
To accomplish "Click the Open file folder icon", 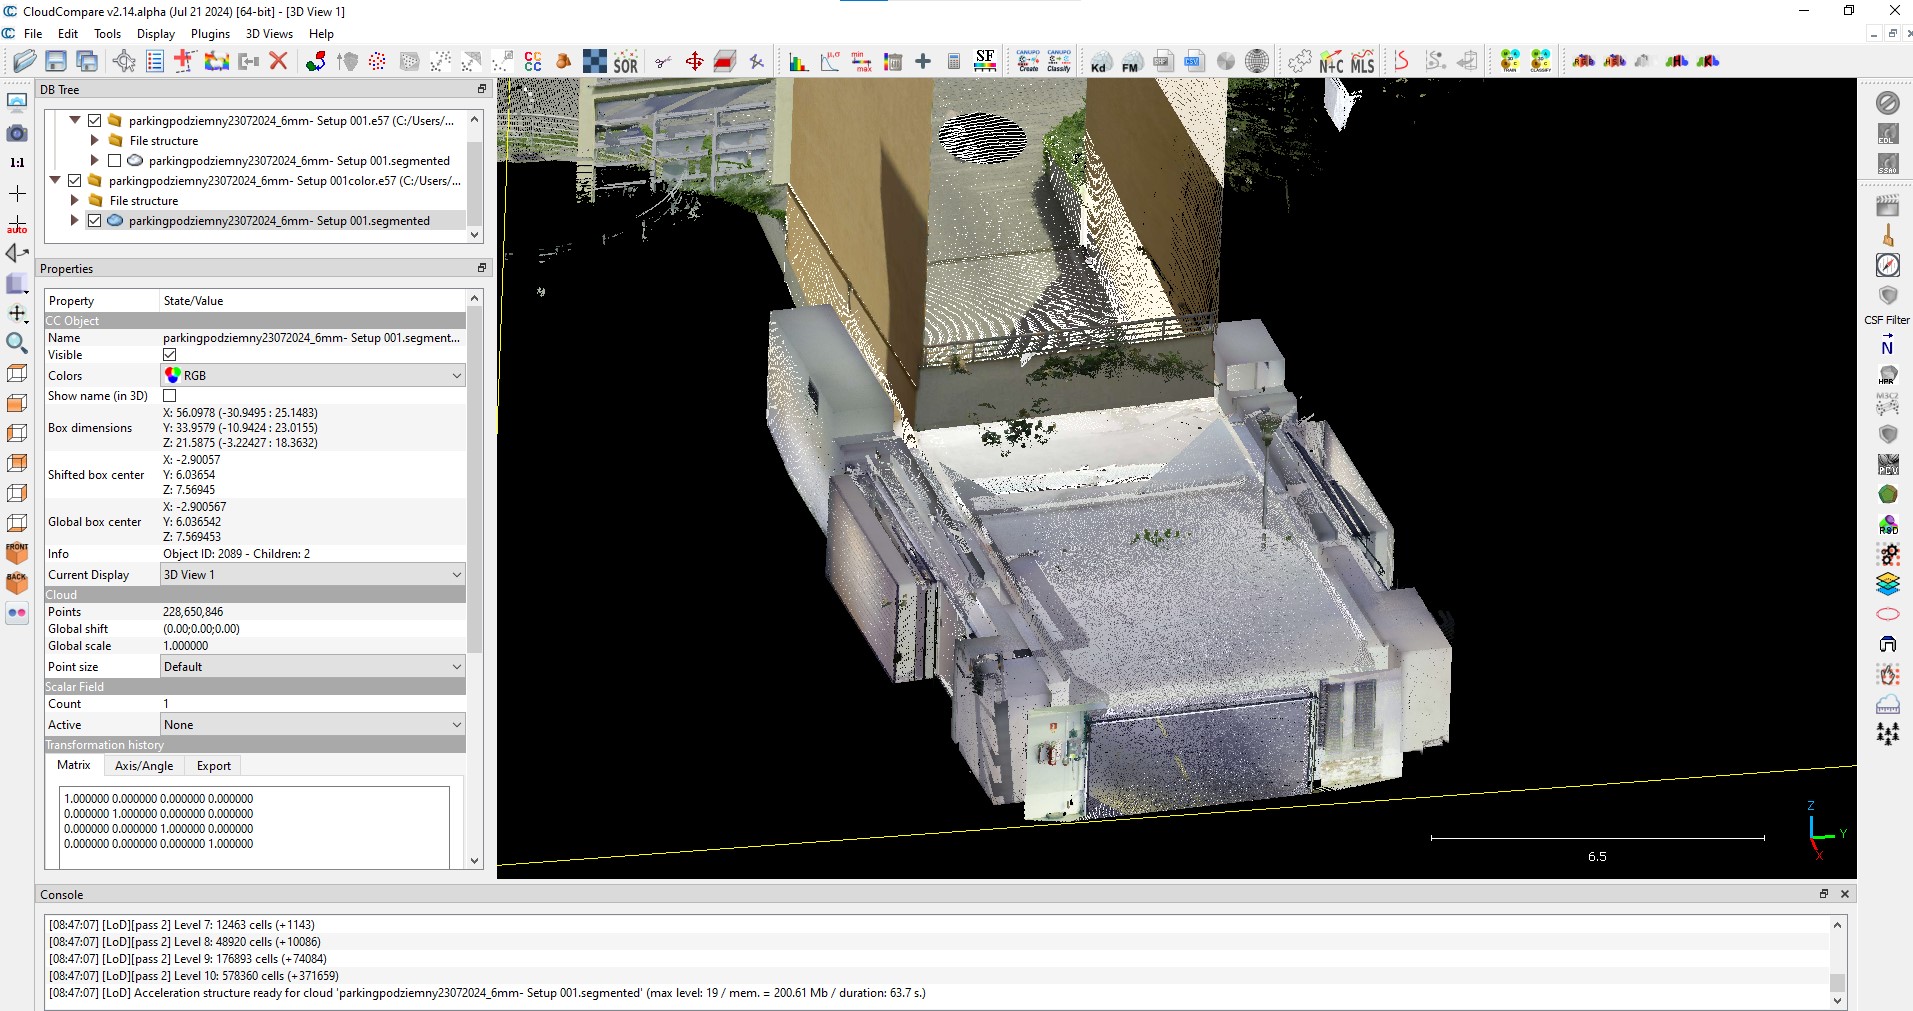I will pos(24,62).
